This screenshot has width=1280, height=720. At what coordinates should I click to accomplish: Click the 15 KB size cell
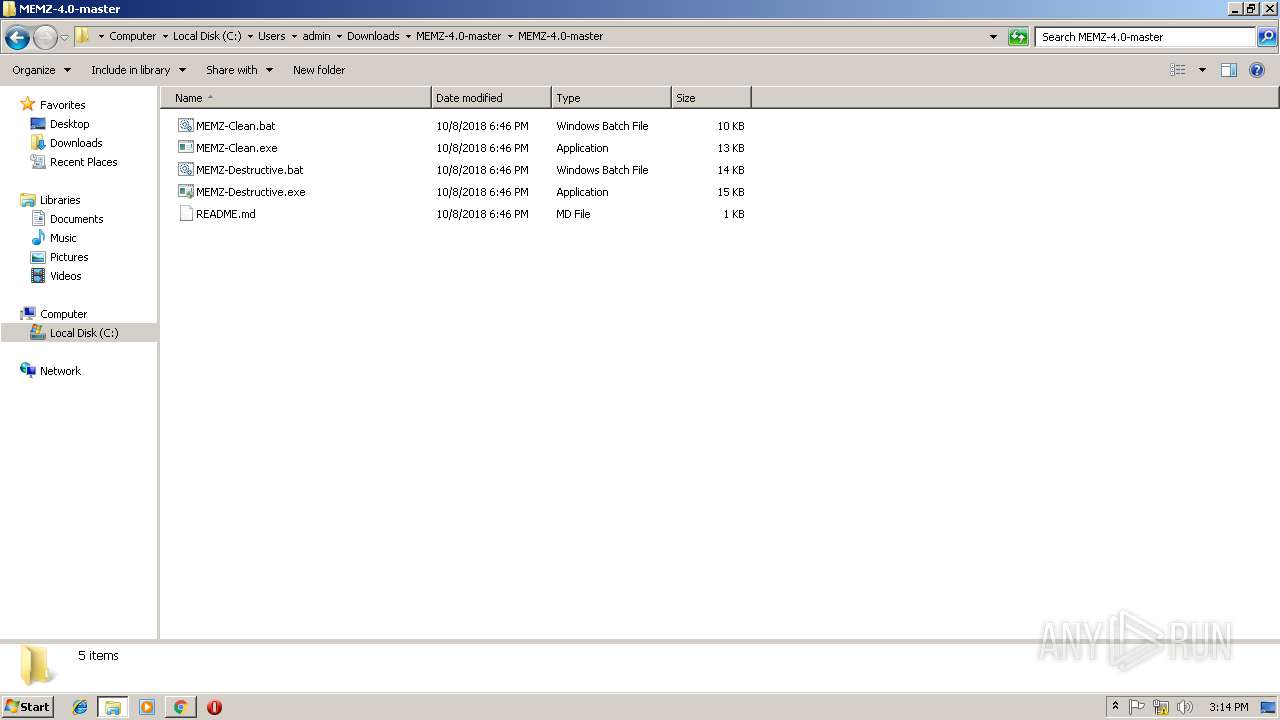pos(731,192)
